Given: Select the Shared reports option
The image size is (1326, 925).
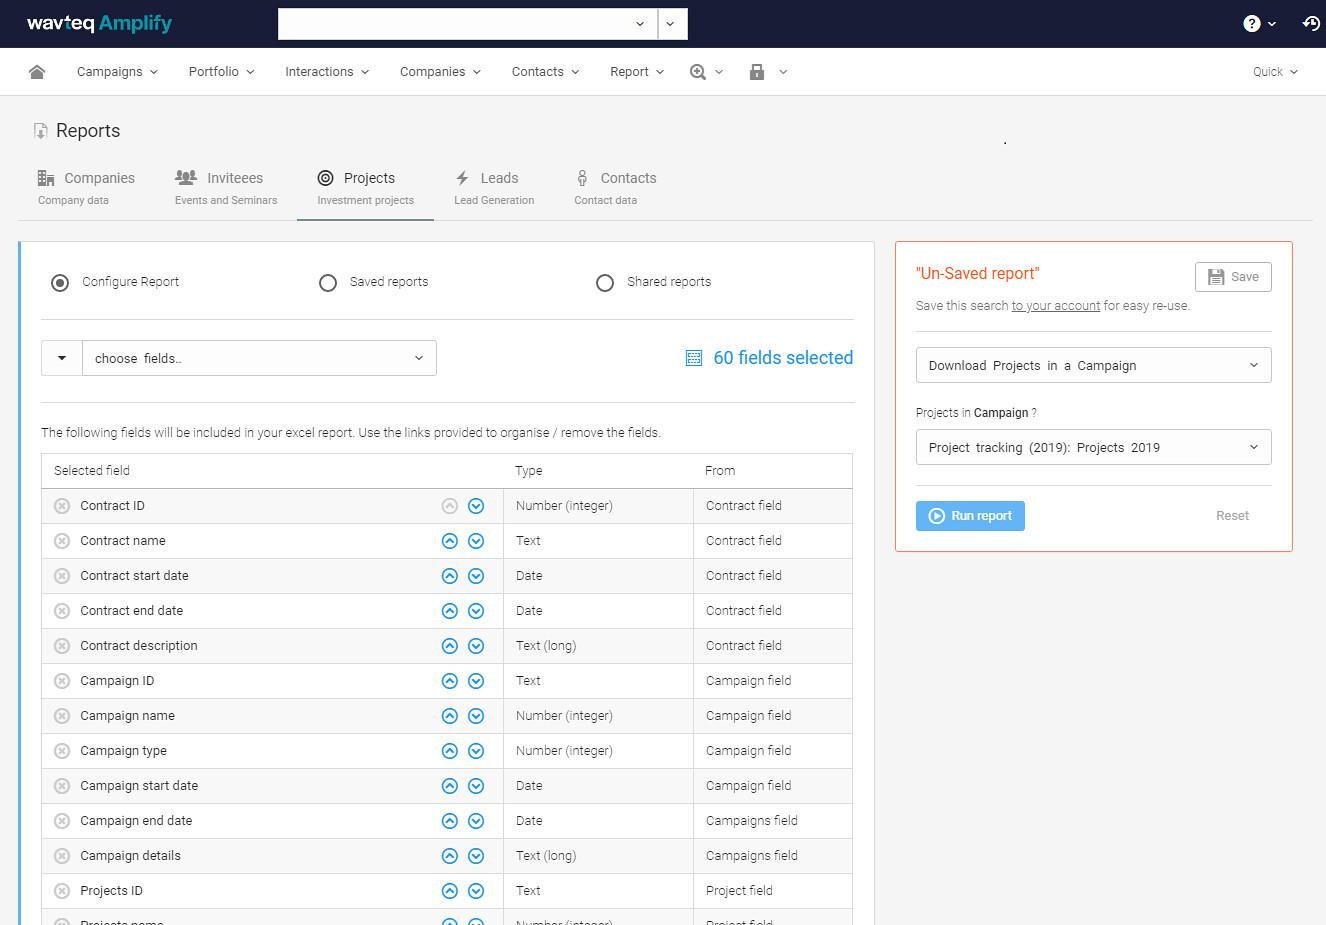Looking at the screenshot, I should [x=605, y=283].
